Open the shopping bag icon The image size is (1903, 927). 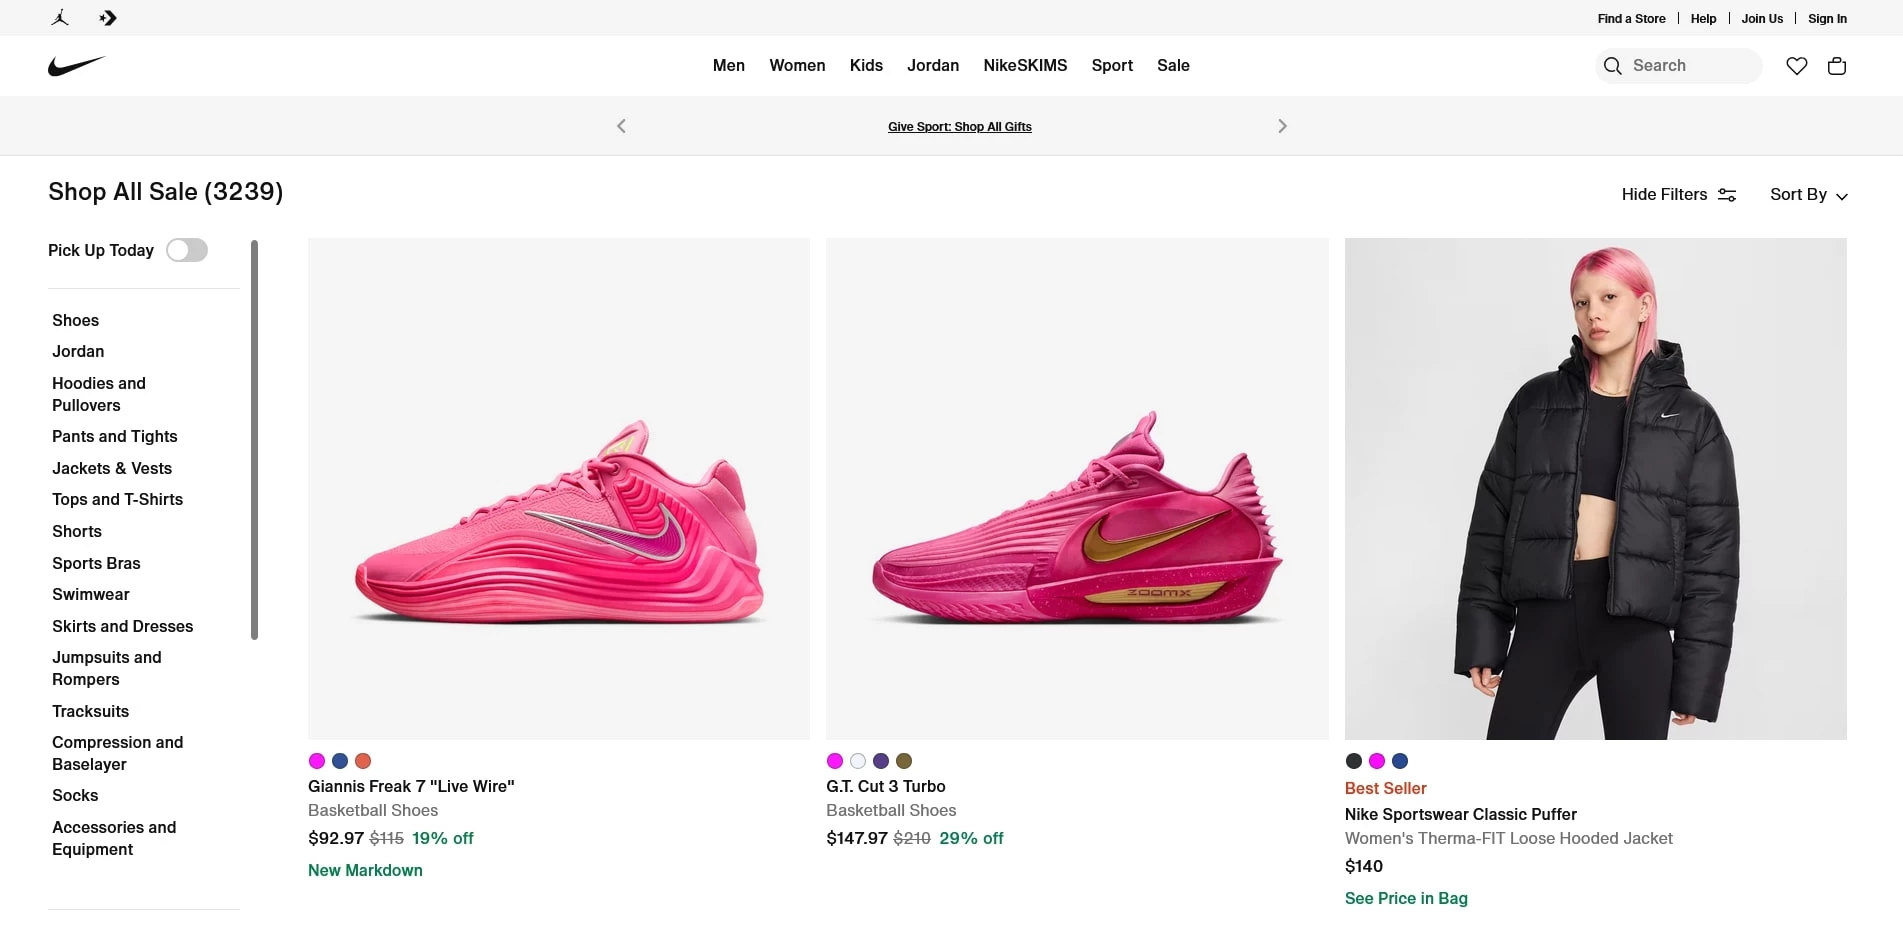pyautogui.click(x=1836, y=66)
